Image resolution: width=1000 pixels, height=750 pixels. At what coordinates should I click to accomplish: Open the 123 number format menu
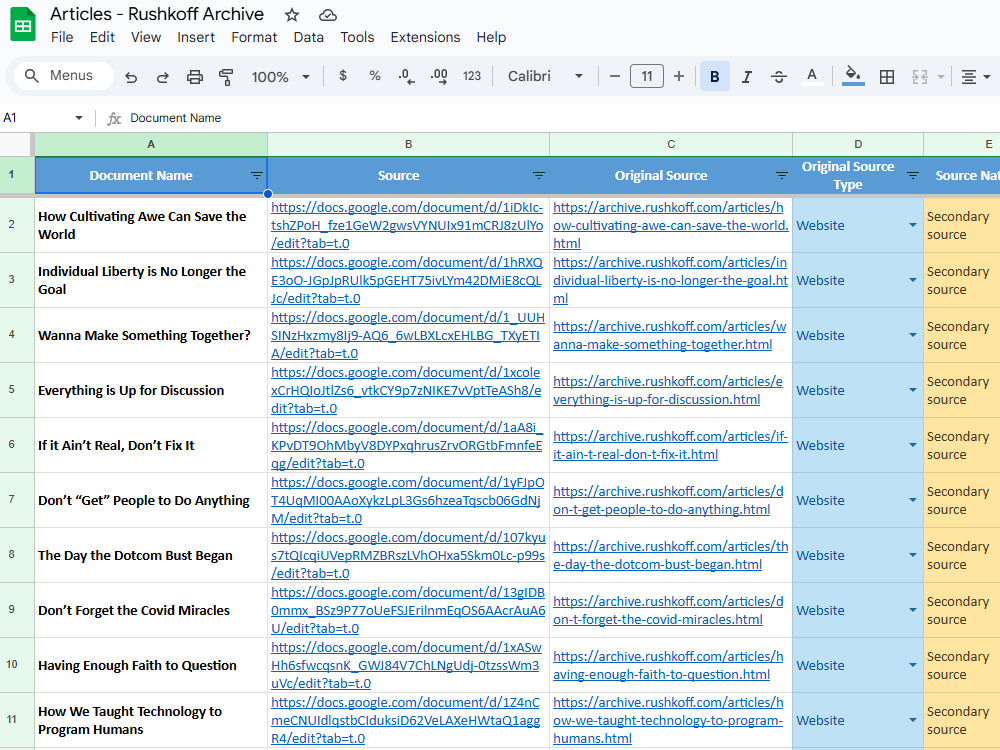[x=472, y=76]
